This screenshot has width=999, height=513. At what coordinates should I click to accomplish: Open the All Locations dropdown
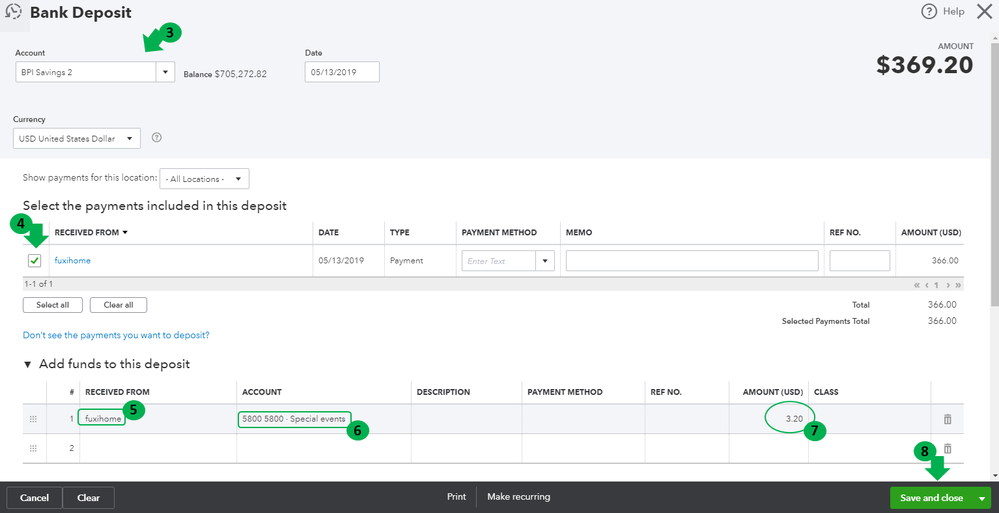pos(205,179)
